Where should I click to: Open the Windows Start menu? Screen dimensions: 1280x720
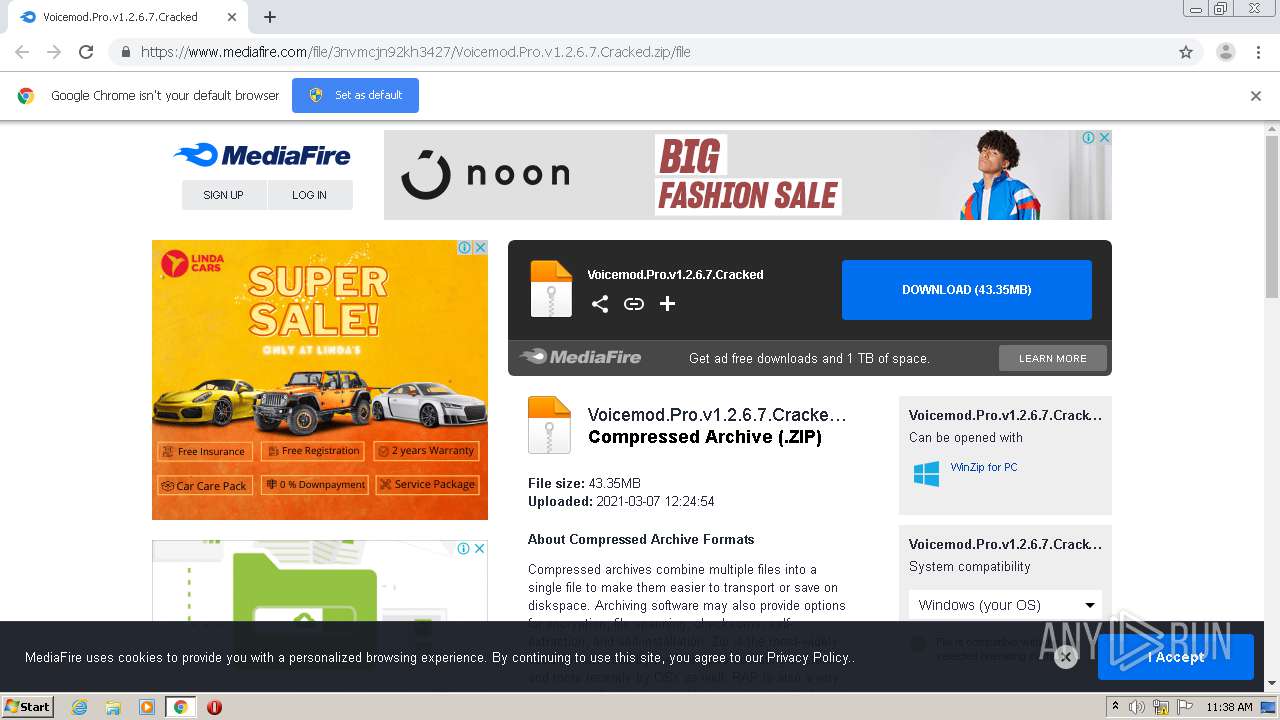point(27,707)
